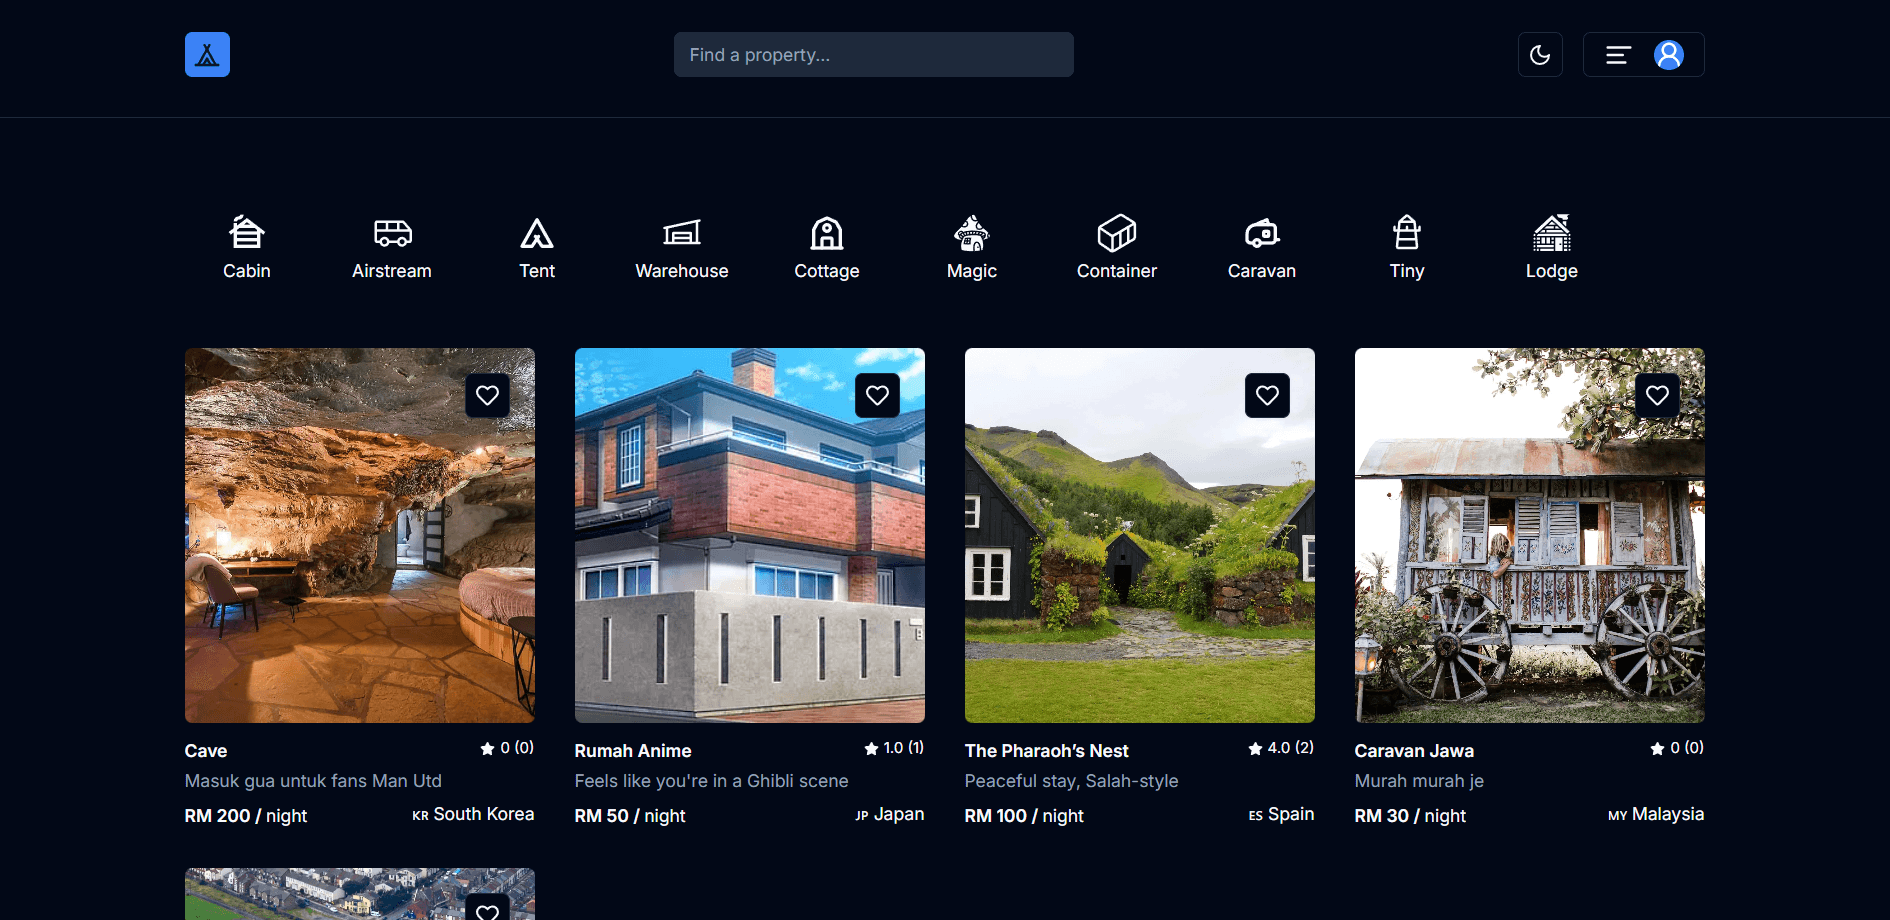Click the RM 200 / night price
The image size is (1890, 920).
(x=246, y=816)
